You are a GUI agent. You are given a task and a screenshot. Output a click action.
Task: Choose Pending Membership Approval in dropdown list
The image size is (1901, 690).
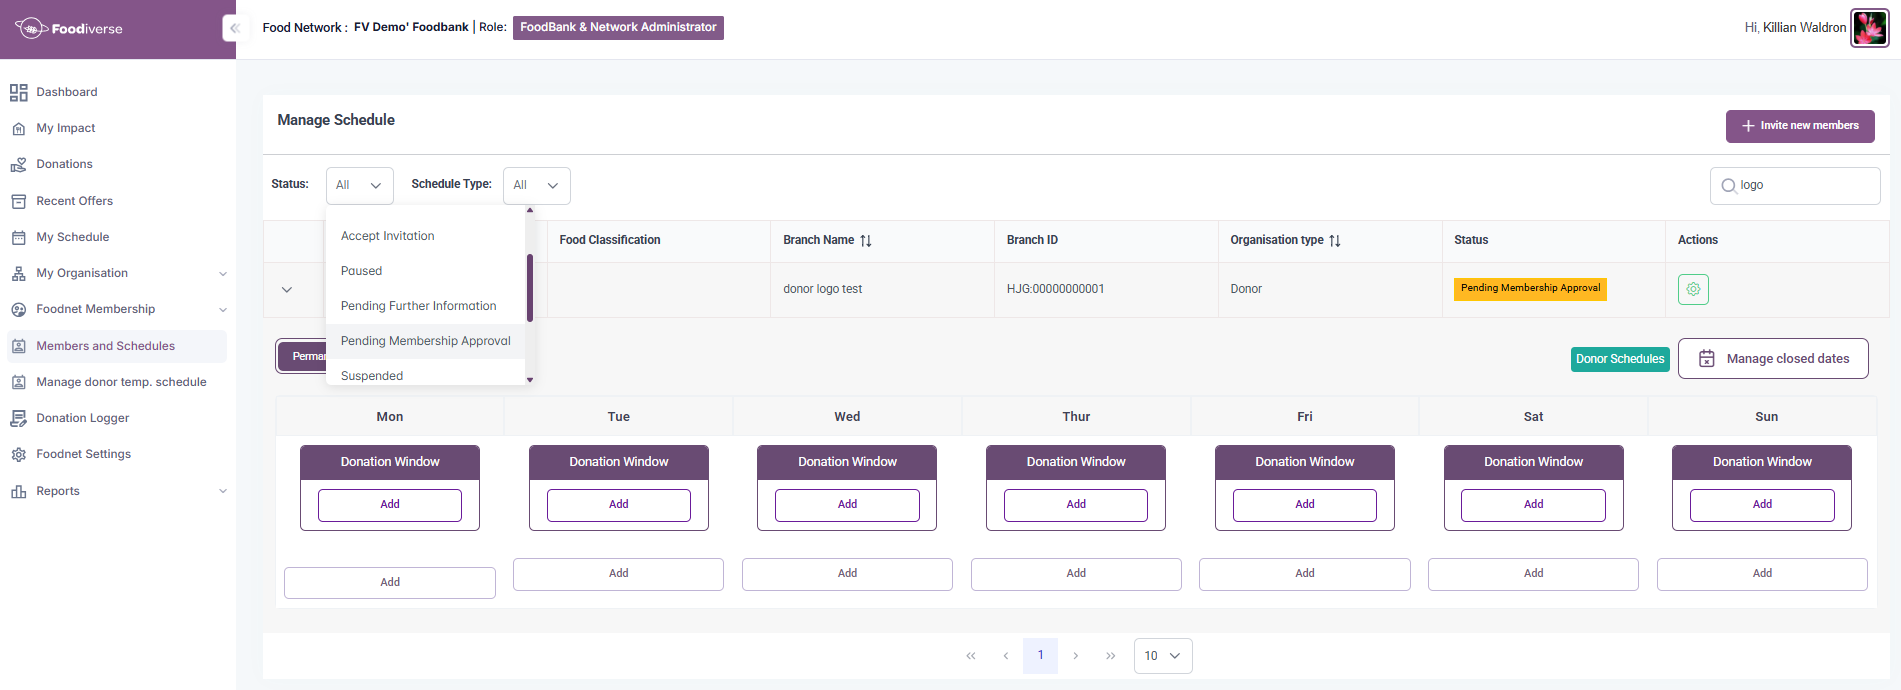pyautogui.click(x=425, y=341)
